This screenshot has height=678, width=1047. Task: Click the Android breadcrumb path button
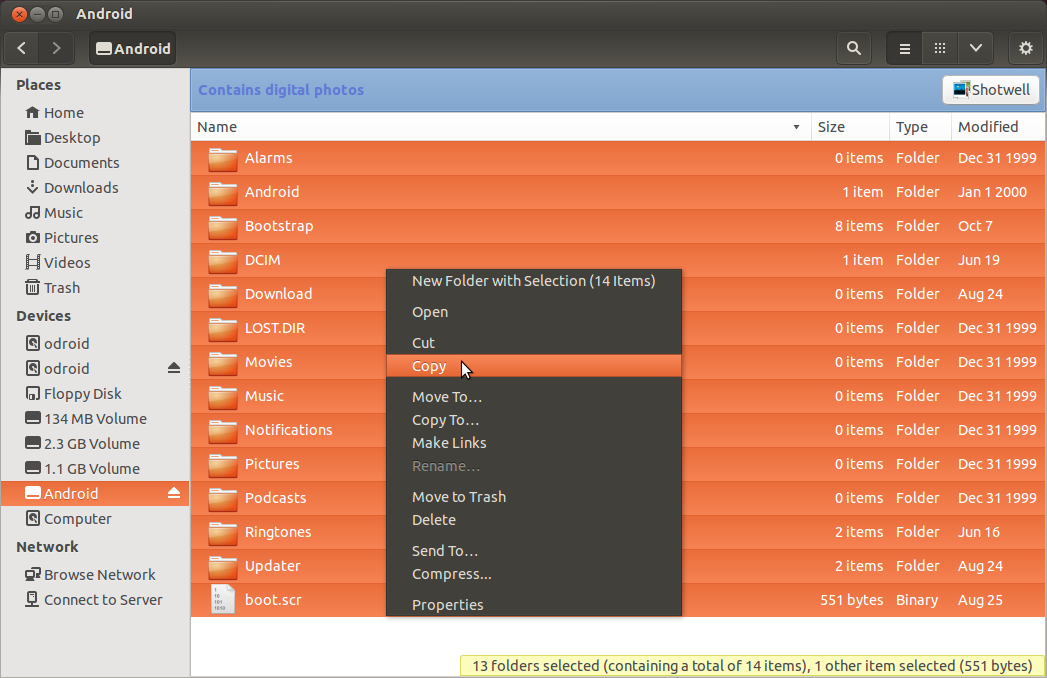[x=132, y=47]
